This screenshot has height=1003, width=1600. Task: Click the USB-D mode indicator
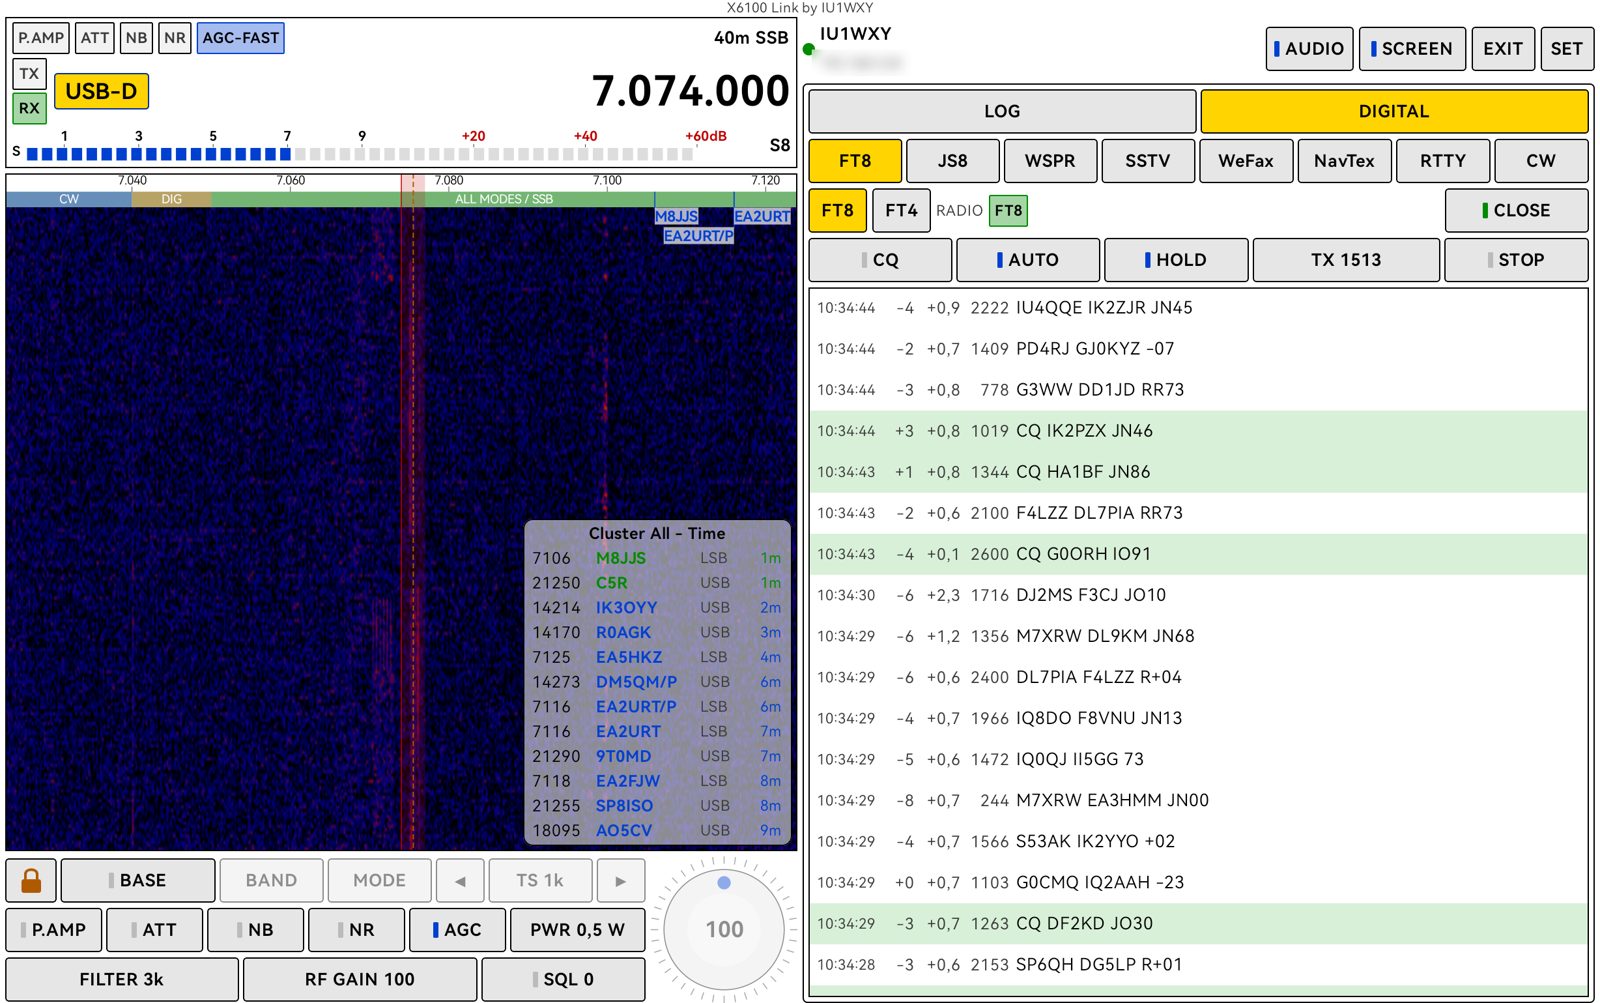click(101, 91)
